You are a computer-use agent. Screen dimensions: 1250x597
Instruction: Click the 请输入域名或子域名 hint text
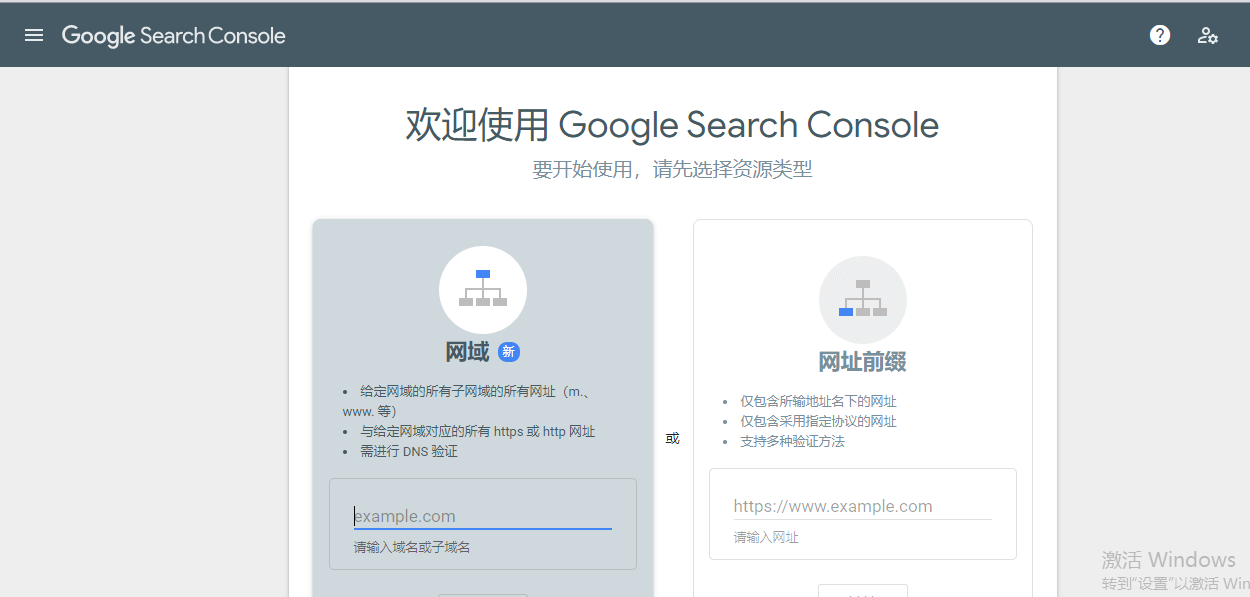point(412,547)
